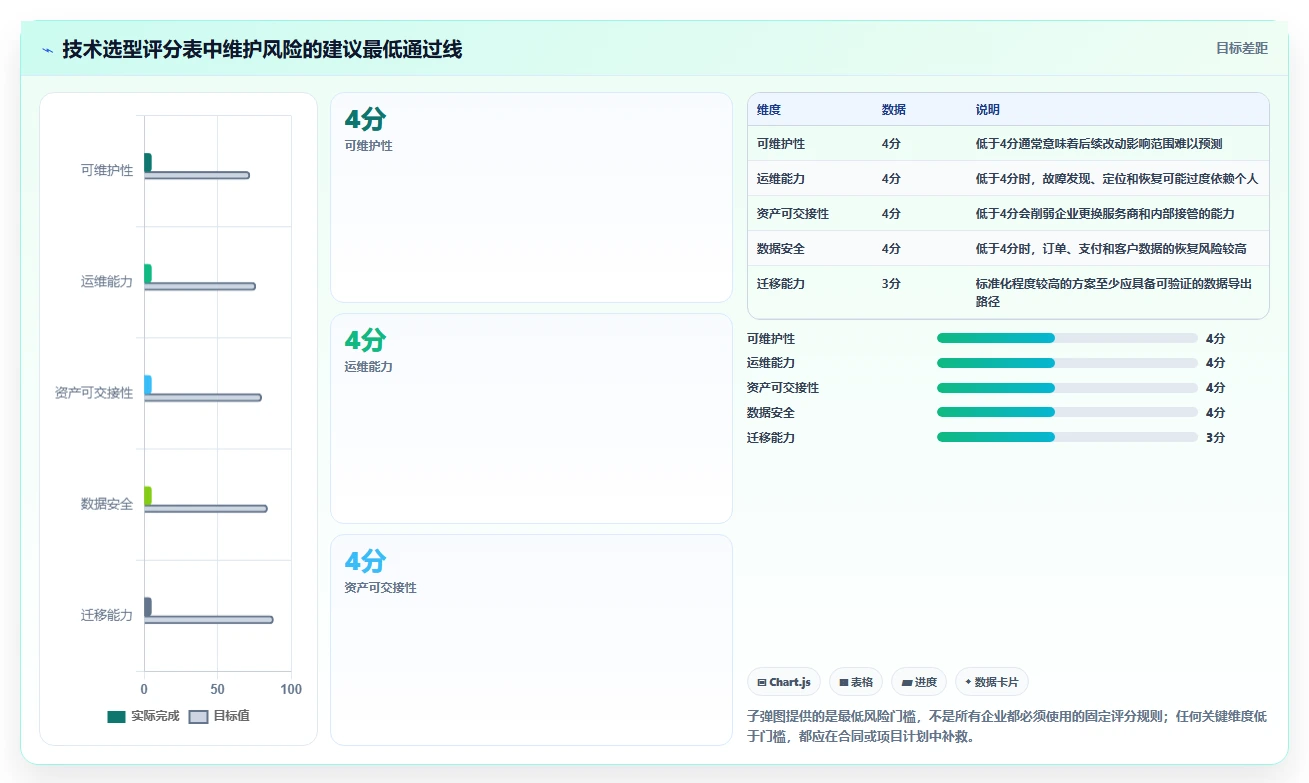
Task: Click the 数据安全 target bar in chart
Action: 206,508
